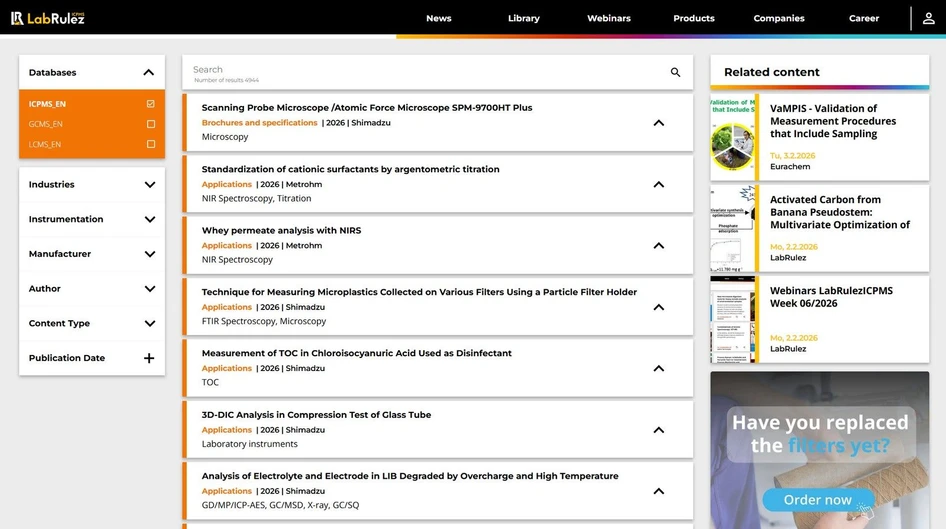
Task: Open the Career menu
Action: 864,18
